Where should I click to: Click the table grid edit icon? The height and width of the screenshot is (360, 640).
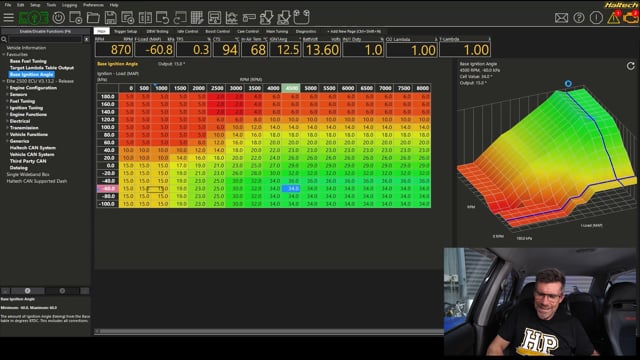click(x=197, y=18)
